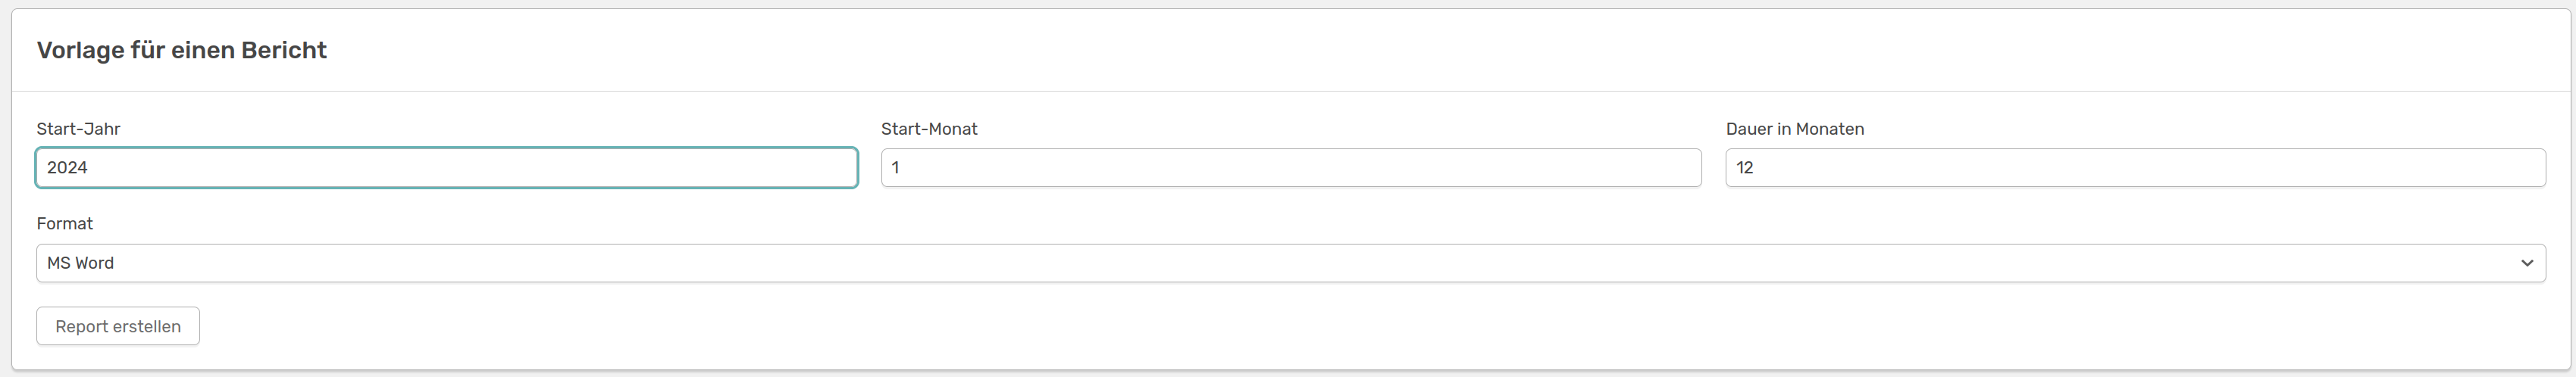Place cursor on the 2024 year value
The width and height of the screenshot is (2576, 377).
click(x=67, y=168)
